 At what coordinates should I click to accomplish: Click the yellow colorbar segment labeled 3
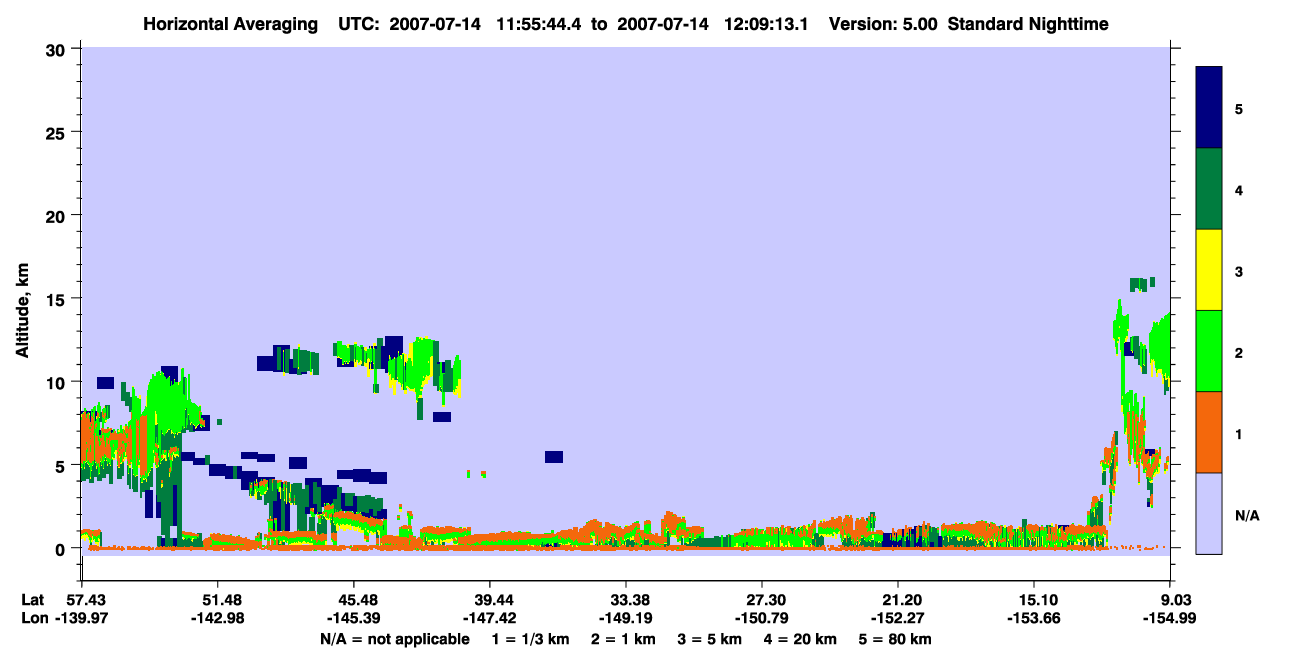[1209, 270]
